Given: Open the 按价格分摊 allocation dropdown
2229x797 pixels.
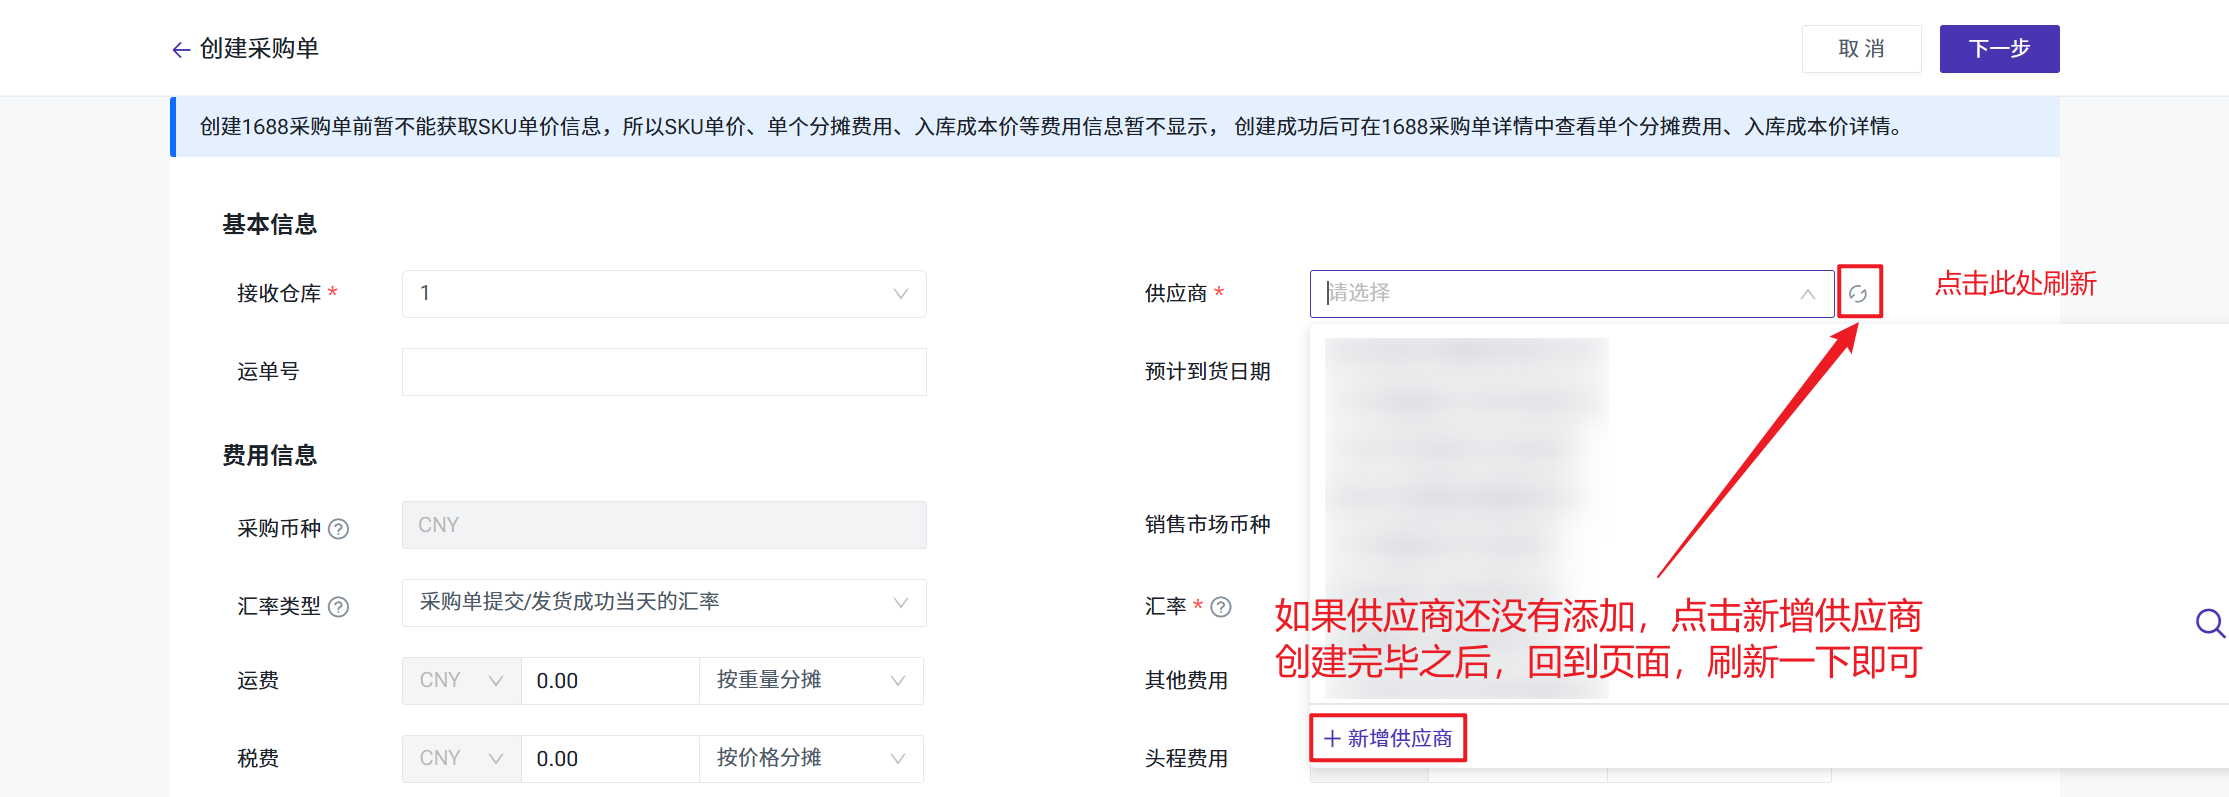Looking at the screenshot, I should (811, 759).
